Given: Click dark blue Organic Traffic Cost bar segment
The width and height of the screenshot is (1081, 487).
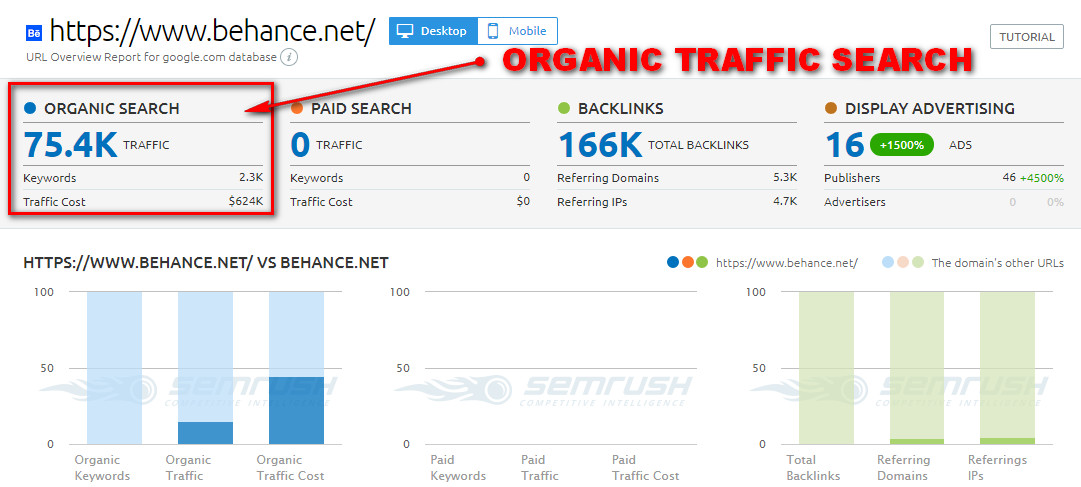Looking at the screenshot, I should click(296, 410).
